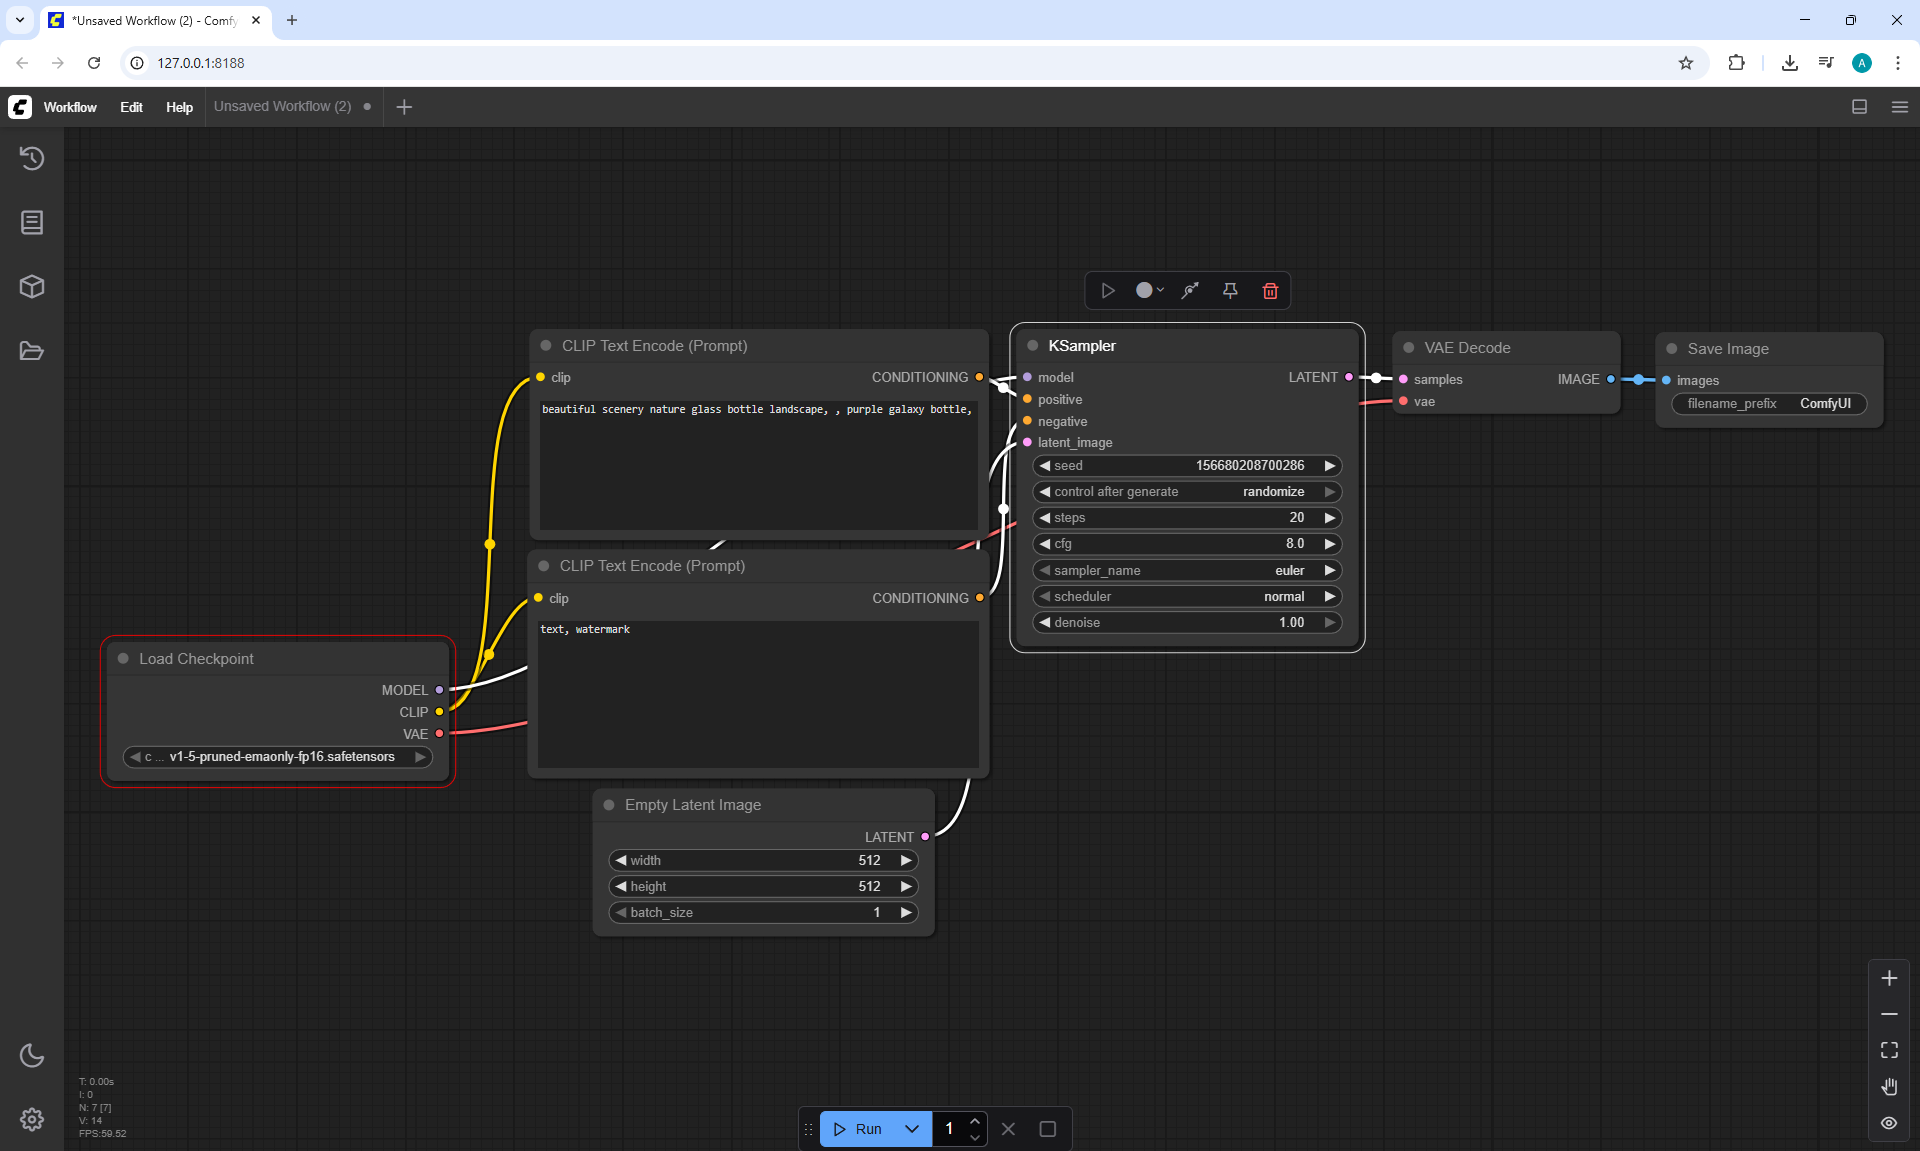Open the workflows folder sidebar icon
This screenshot has width=1920, height=1151.
pyautogui.click(x=32, y=351)
